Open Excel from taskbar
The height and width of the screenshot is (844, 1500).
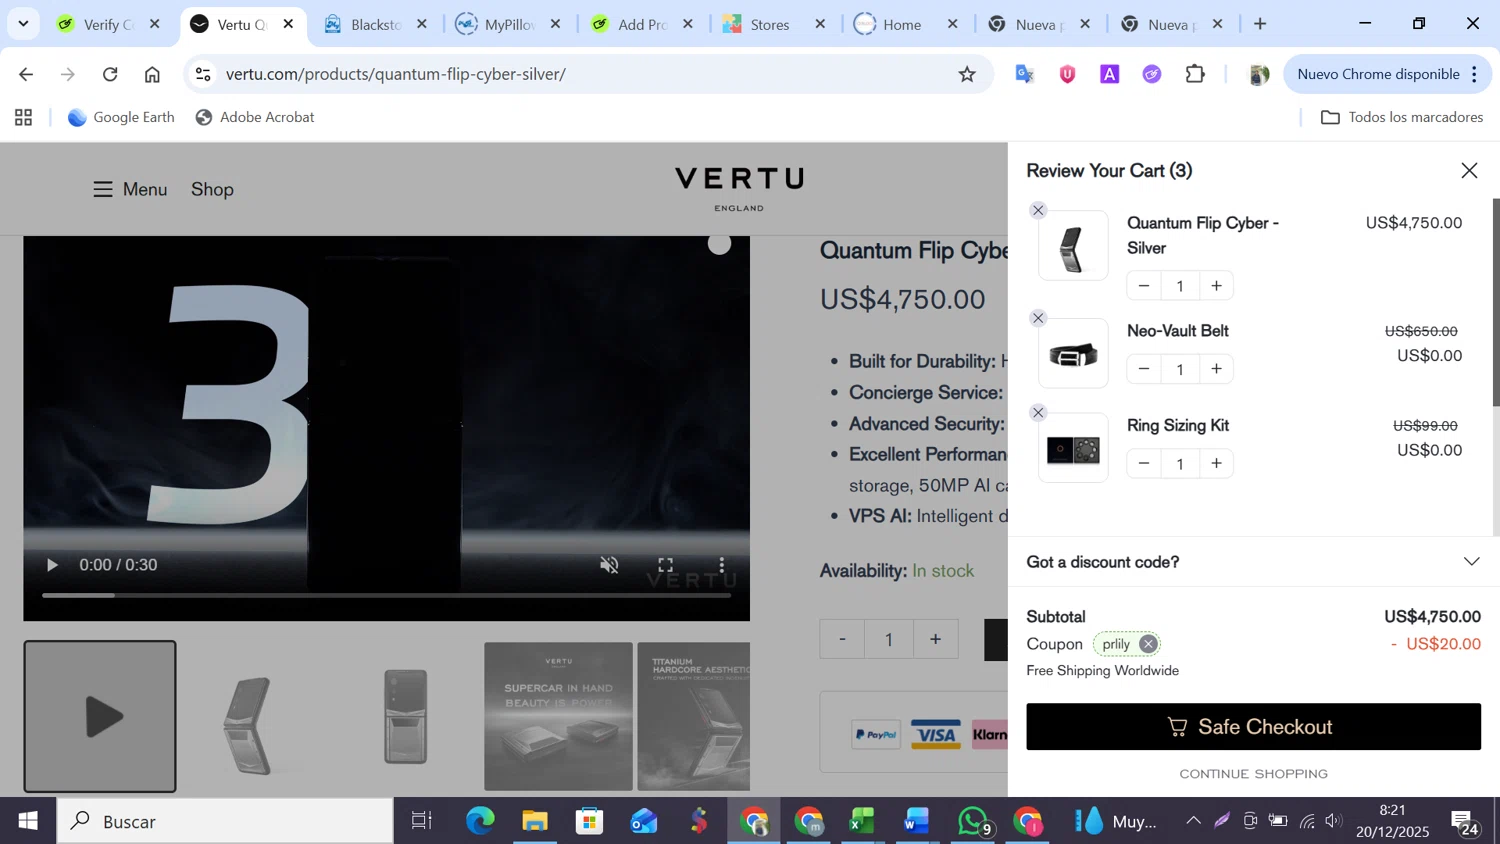[861, 821]
